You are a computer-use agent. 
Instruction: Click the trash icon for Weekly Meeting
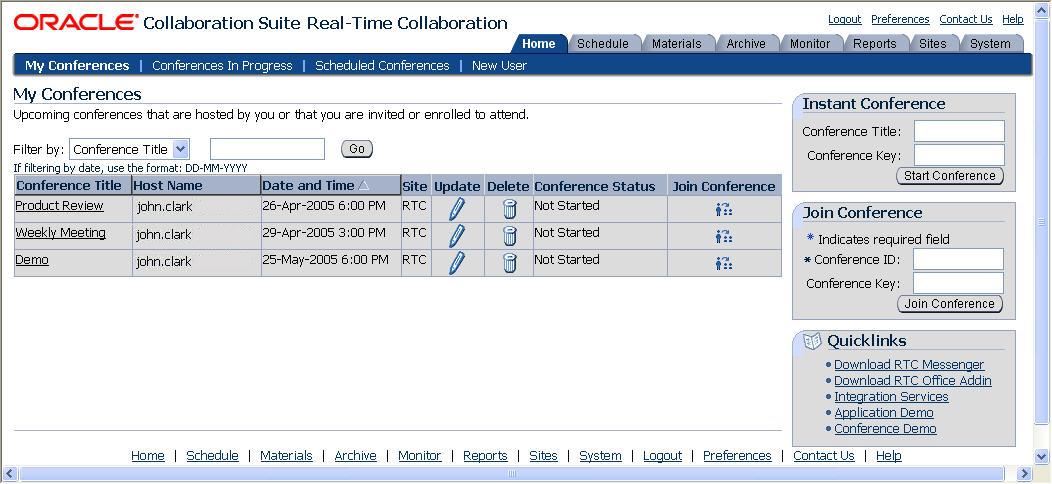[x=509, y=236]
